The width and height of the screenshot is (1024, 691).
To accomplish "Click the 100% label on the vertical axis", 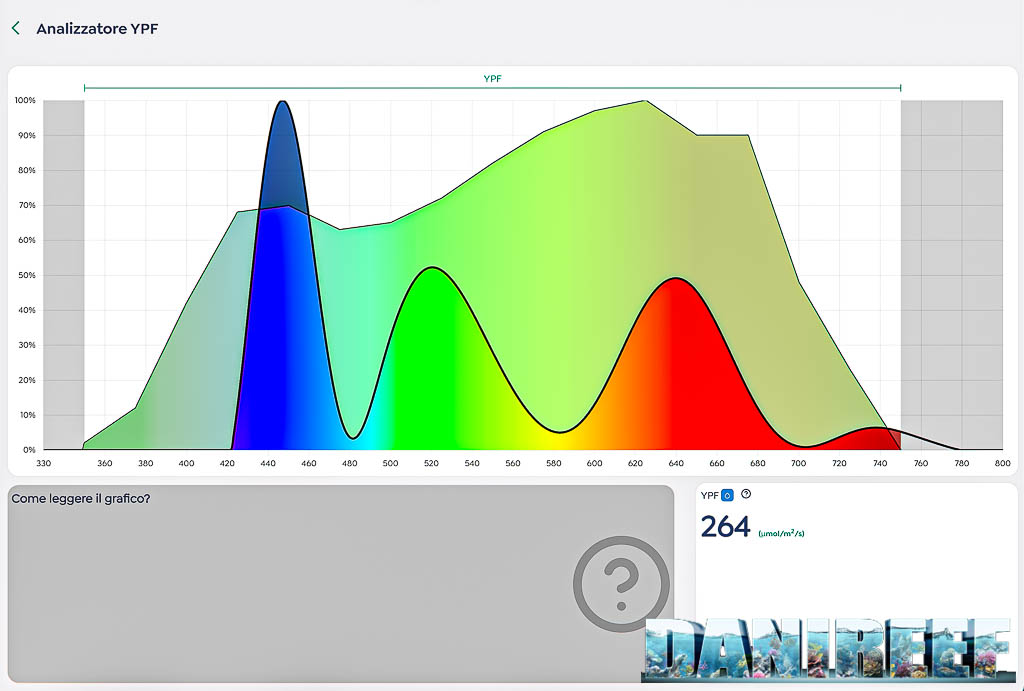I will point(25,101).
